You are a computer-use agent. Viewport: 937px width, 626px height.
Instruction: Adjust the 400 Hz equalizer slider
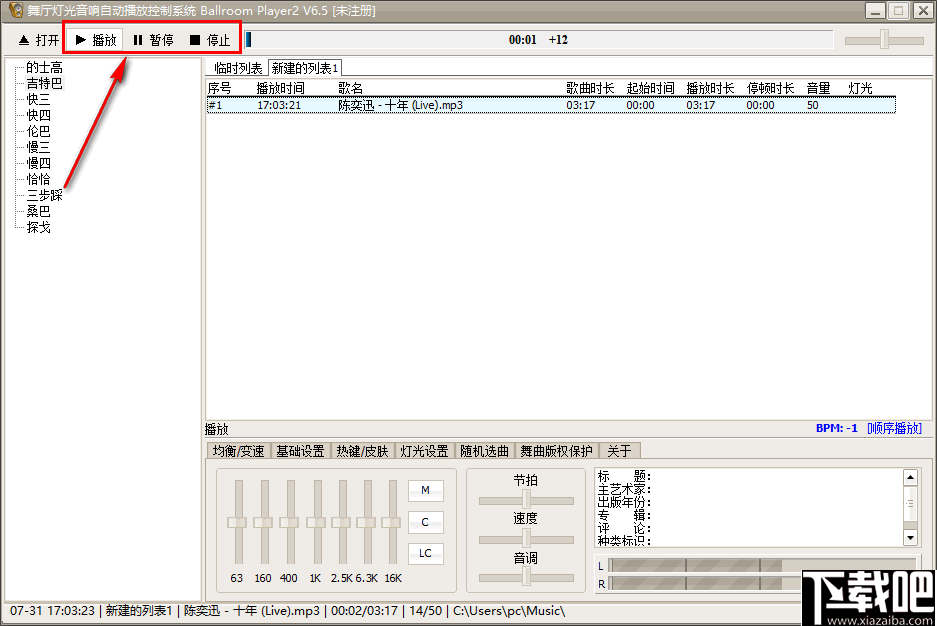pos(290,522)
